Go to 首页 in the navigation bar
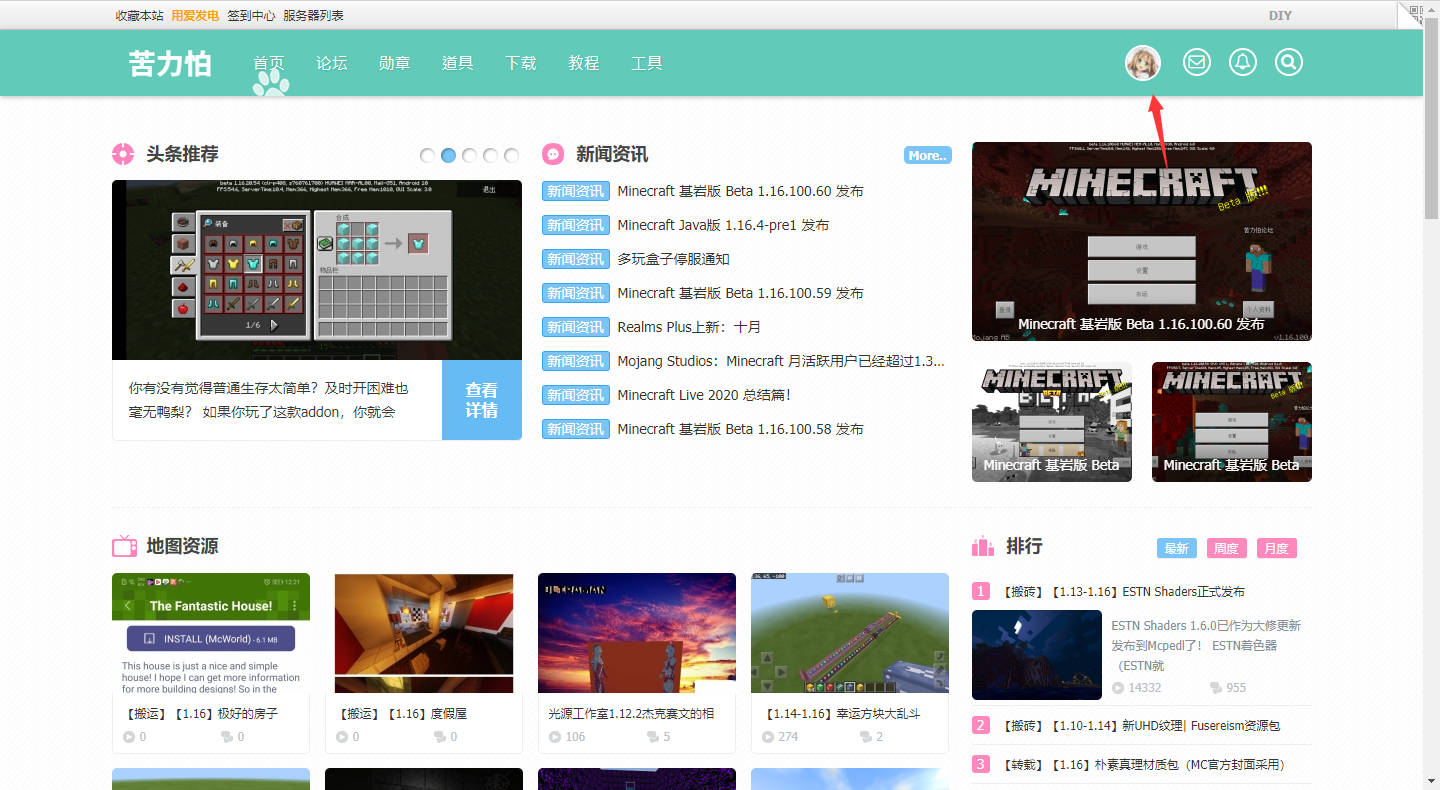This screenshot has height=790, width=1440. point(269,63)
